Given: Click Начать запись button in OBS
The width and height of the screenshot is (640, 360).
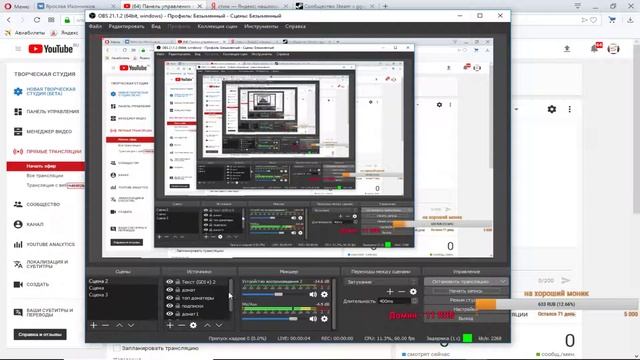Looking at the screenshot, I should click(x=466, y=291).
